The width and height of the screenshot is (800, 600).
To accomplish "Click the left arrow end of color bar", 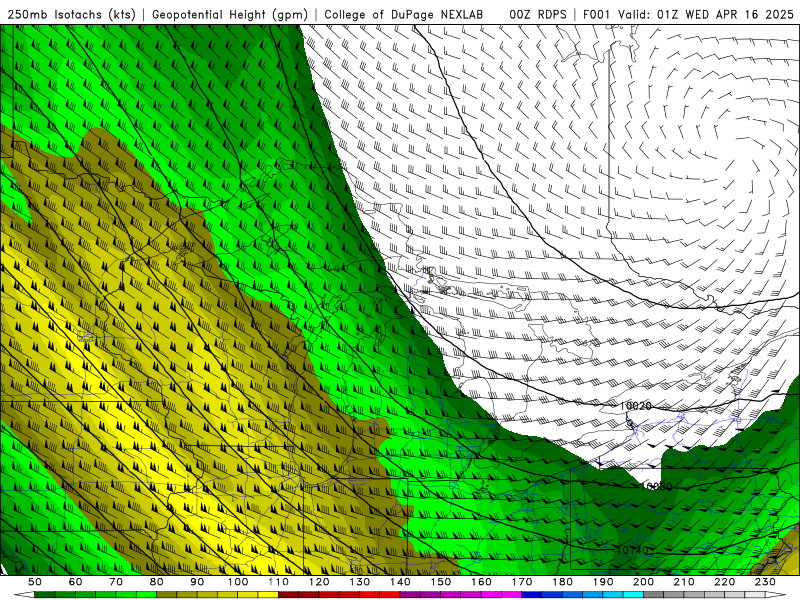I will (24, 594).
